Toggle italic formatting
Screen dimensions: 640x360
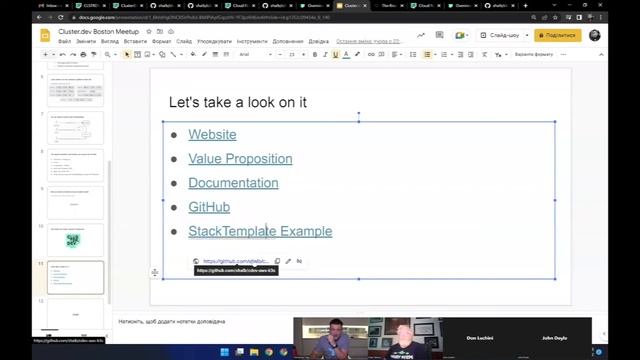[325, 54]
